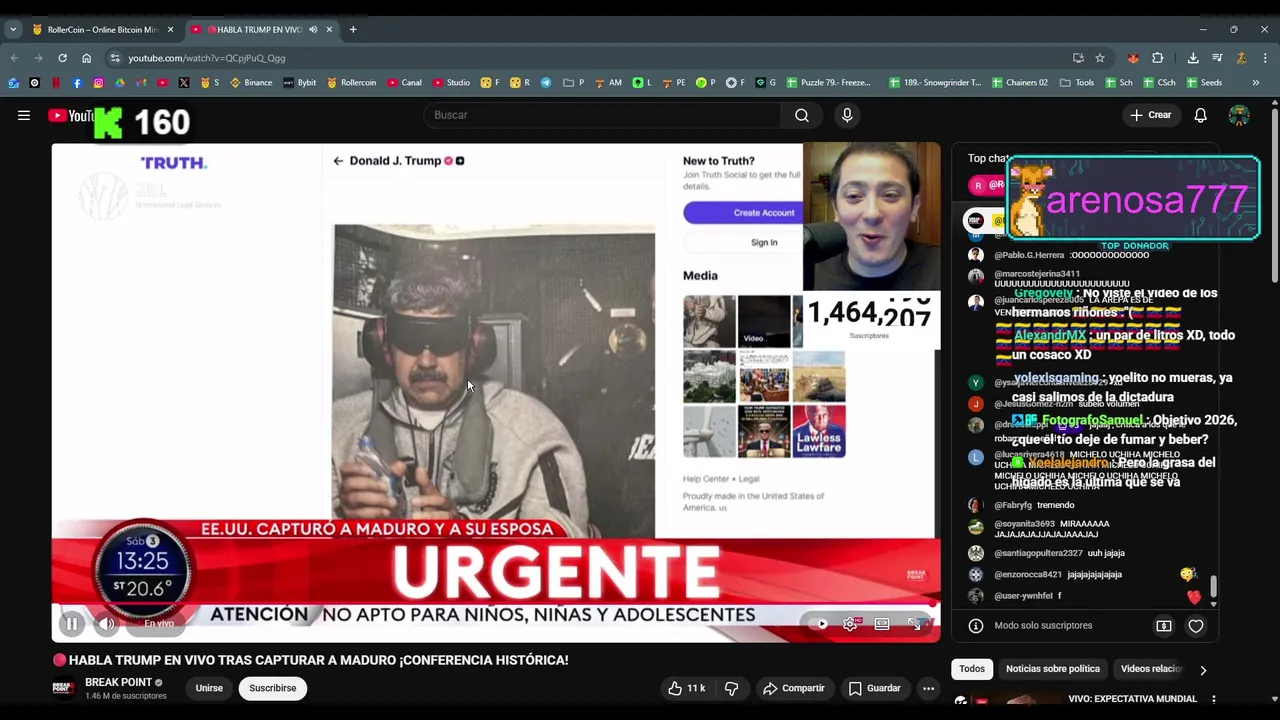1280x720 pixels.
Task: Select the Noticias sobre política chip
Action: click(1053, 669)
